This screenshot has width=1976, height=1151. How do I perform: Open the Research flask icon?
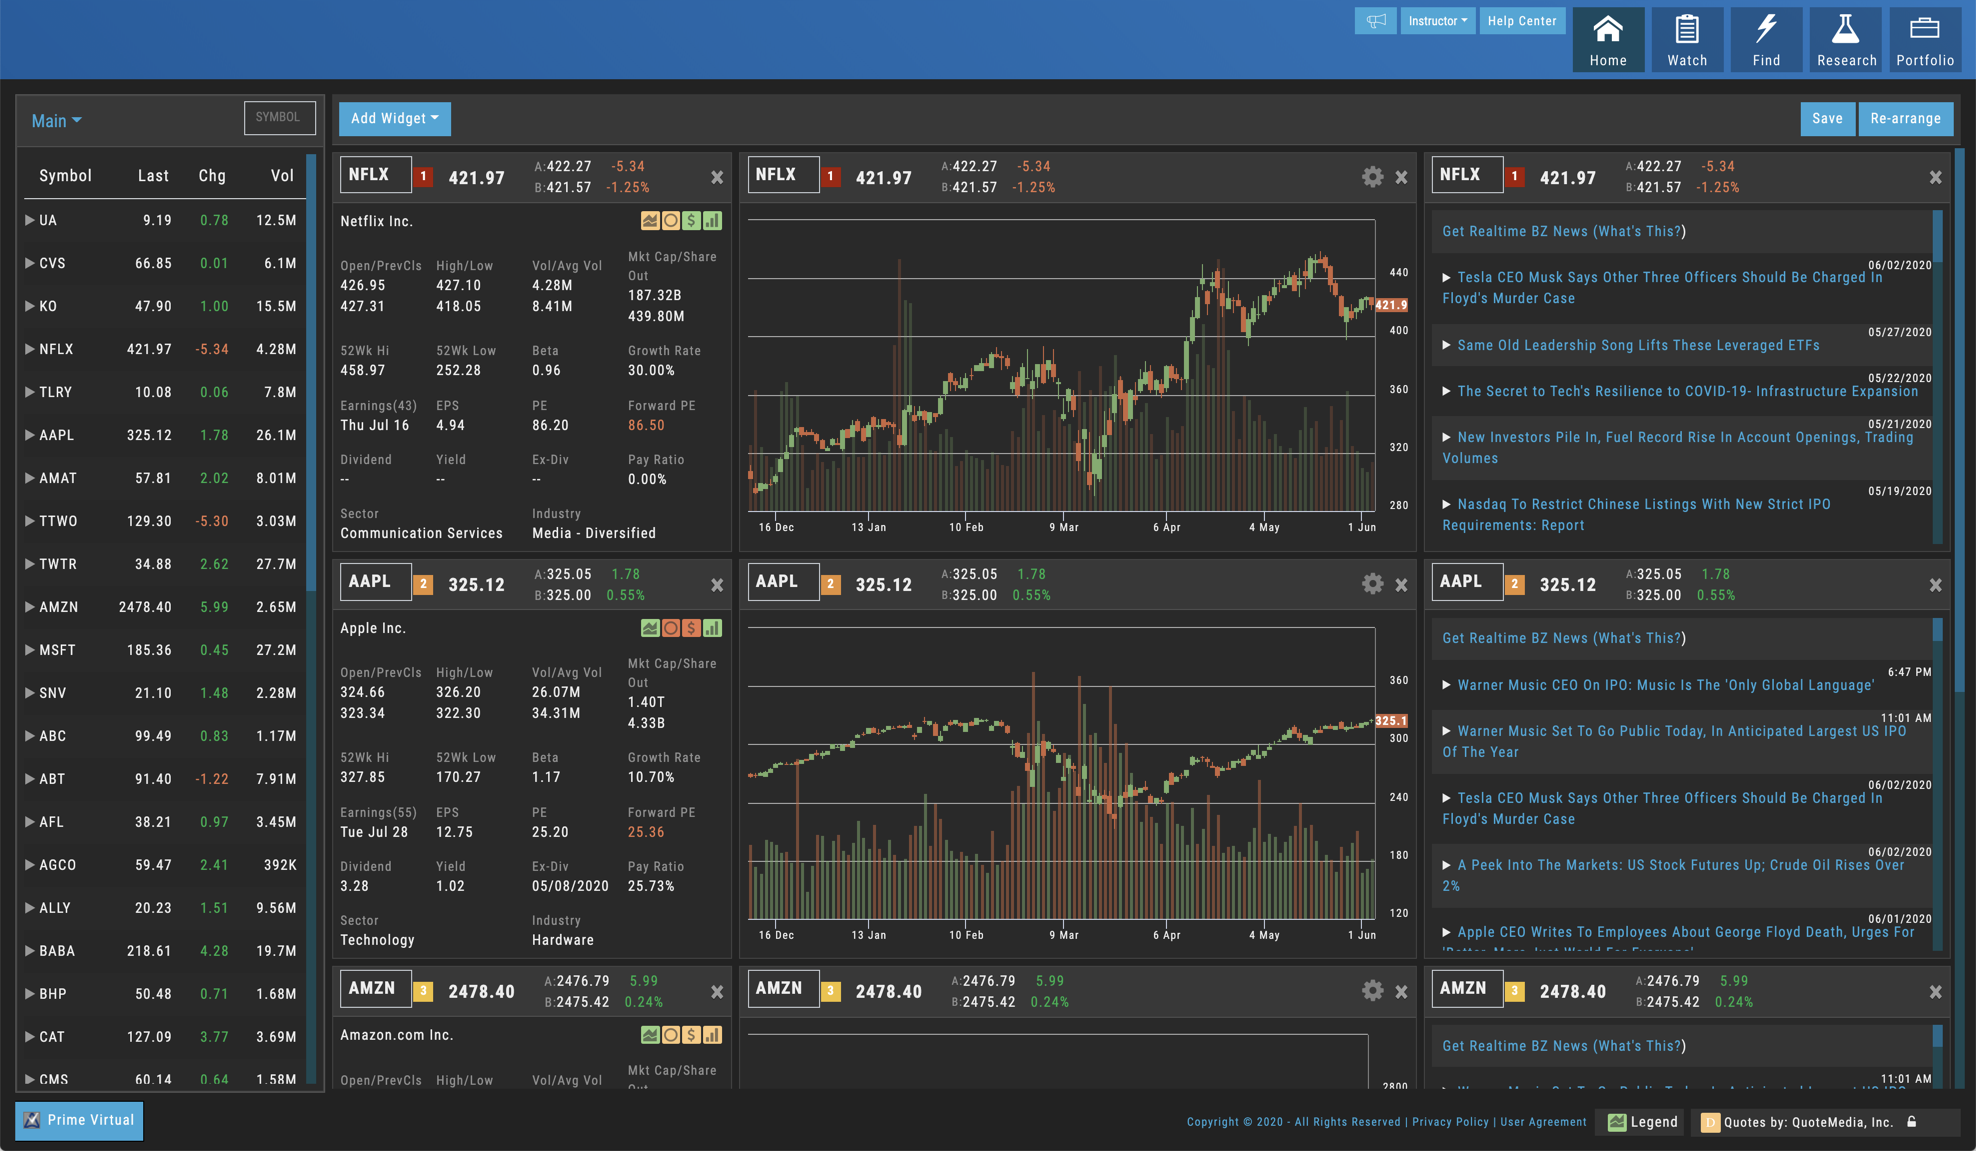(x=1846, y=39)
